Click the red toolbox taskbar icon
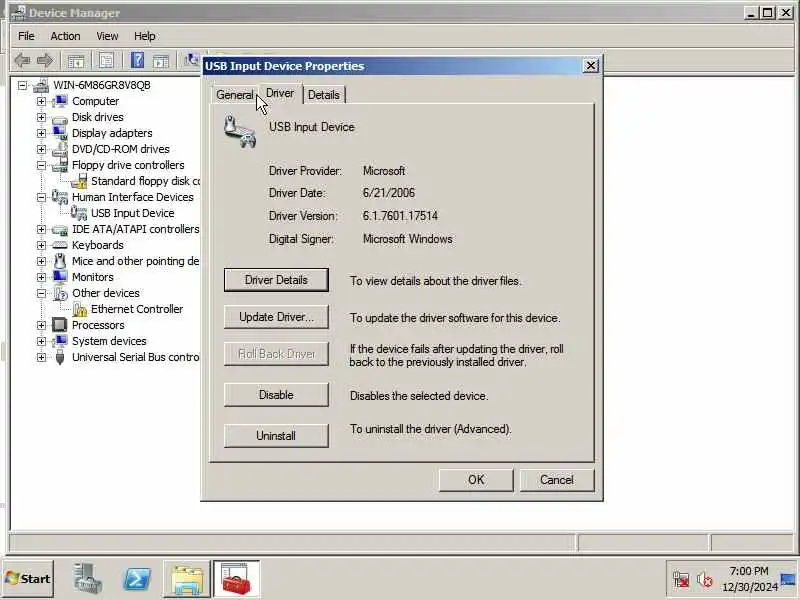This screenshot has height=600, width=800. coord(237,579)
